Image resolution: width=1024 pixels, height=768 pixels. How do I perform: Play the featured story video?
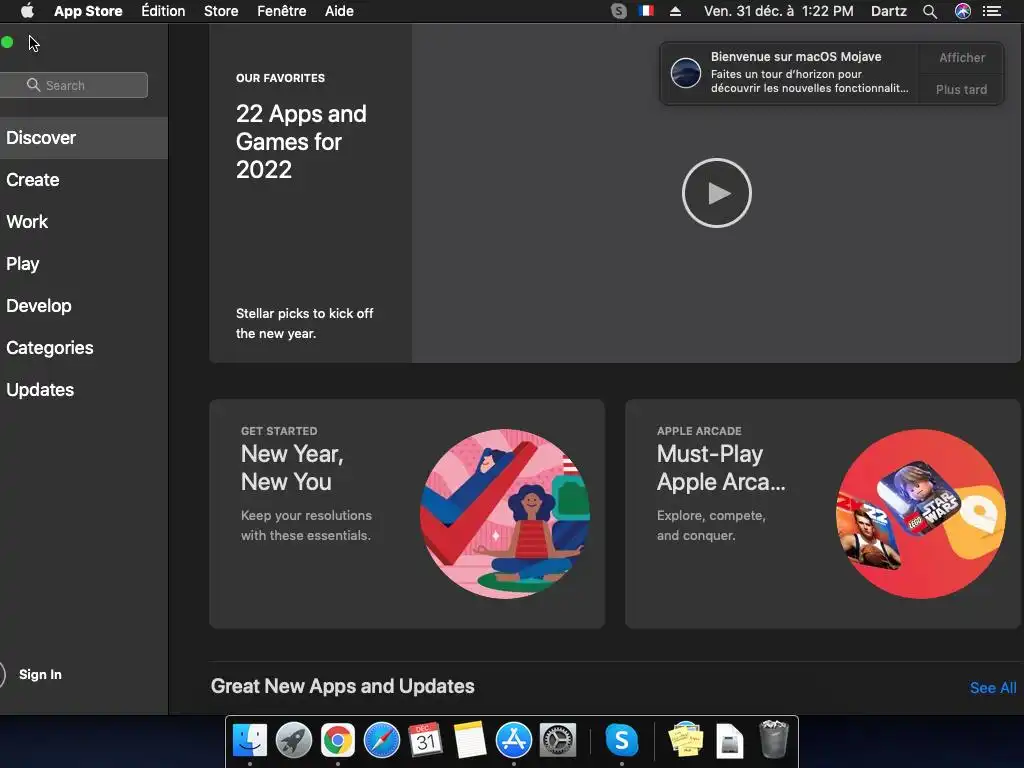(716, 193)
